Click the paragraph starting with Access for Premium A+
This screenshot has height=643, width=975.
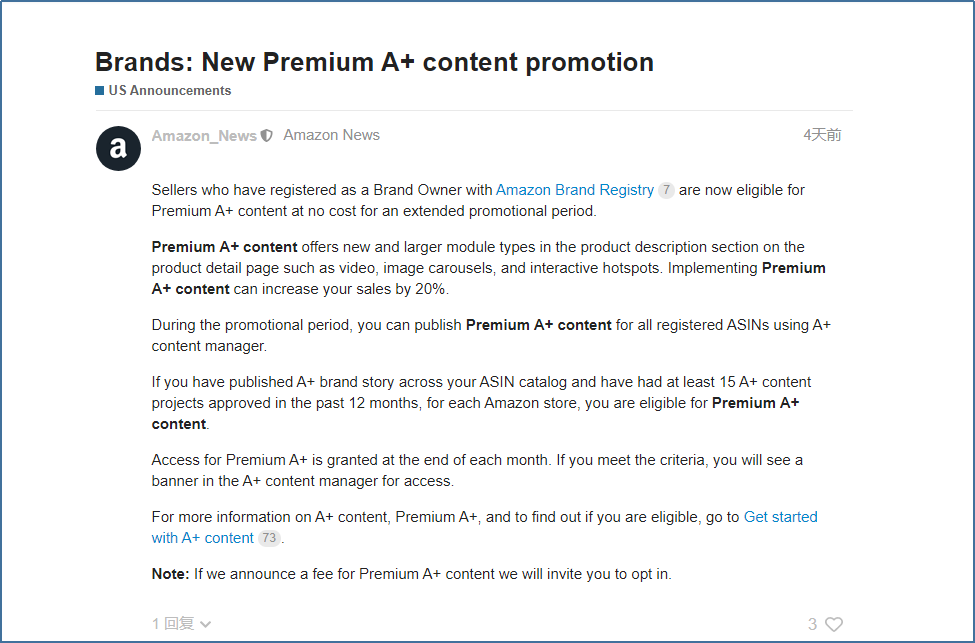point(477,470)
